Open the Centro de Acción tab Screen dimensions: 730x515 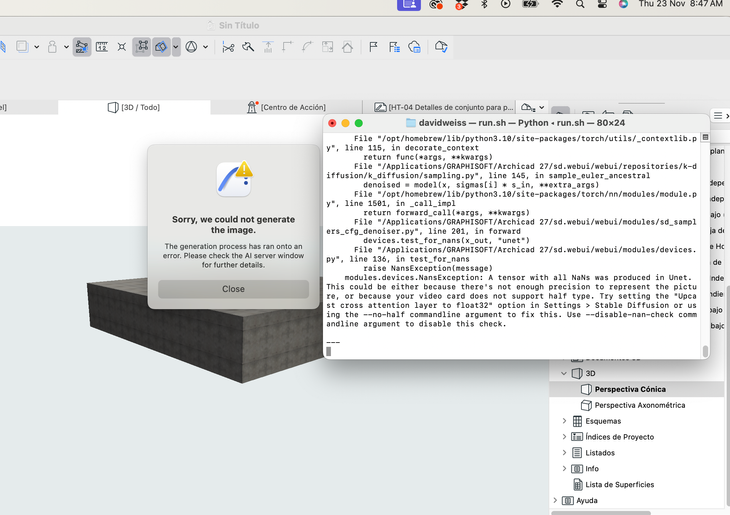click(x=293, y=107)
